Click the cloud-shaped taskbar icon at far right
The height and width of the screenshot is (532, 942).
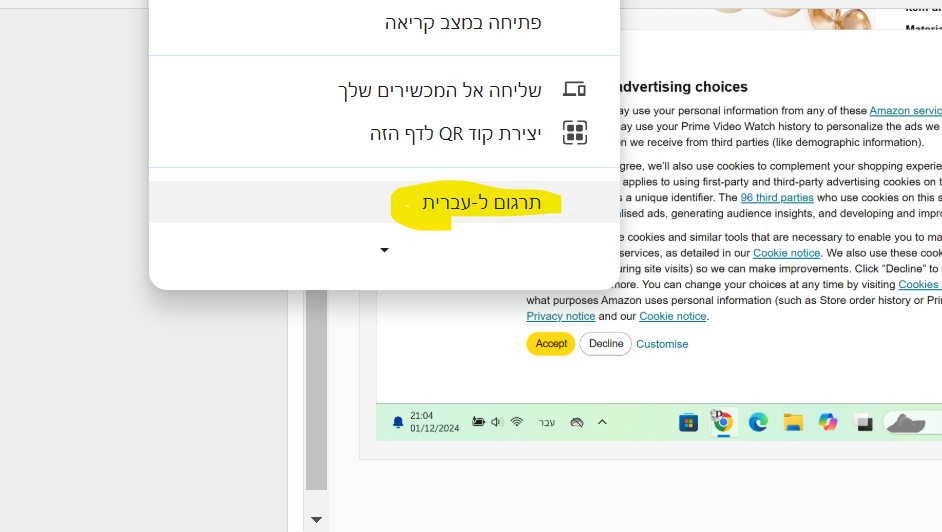click(x=907, y=423)
